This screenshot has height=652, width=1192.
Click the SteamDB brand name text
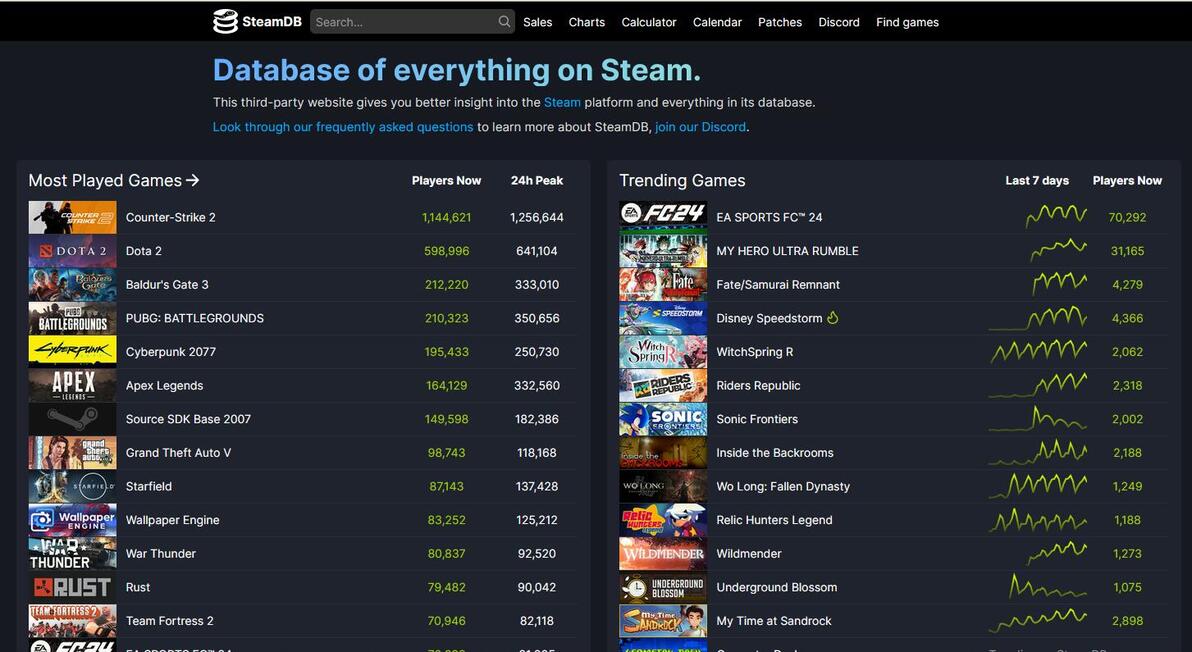(272, 22)
